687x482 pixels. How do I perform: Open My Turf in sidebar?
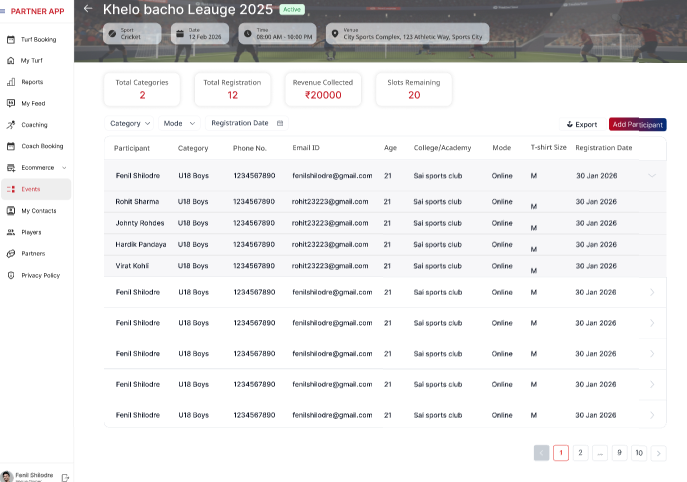tap(36, 60)
